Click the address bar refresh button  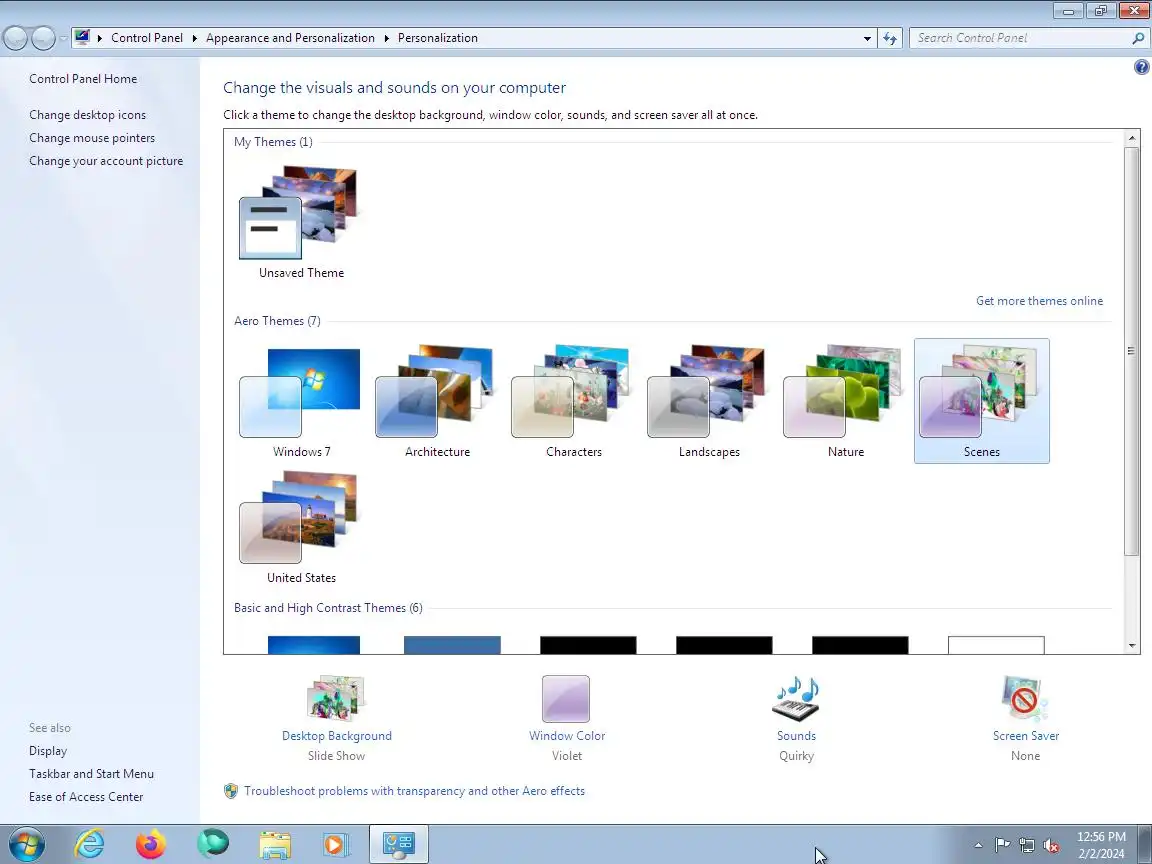[x=890, y=38]
